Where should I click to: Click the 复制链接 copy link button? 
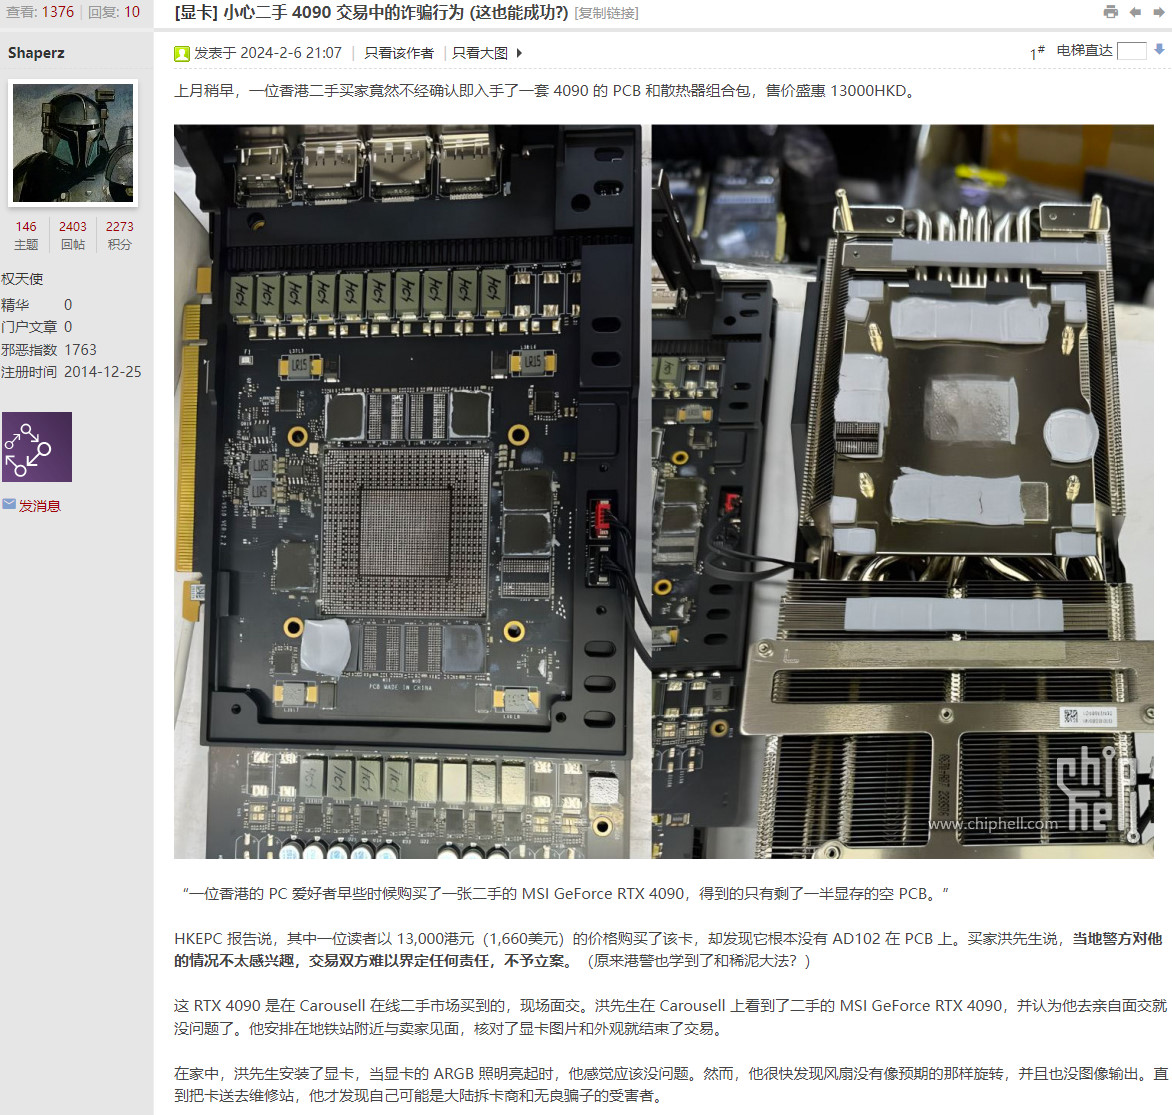pyautogui.click(x=606, y=13)
